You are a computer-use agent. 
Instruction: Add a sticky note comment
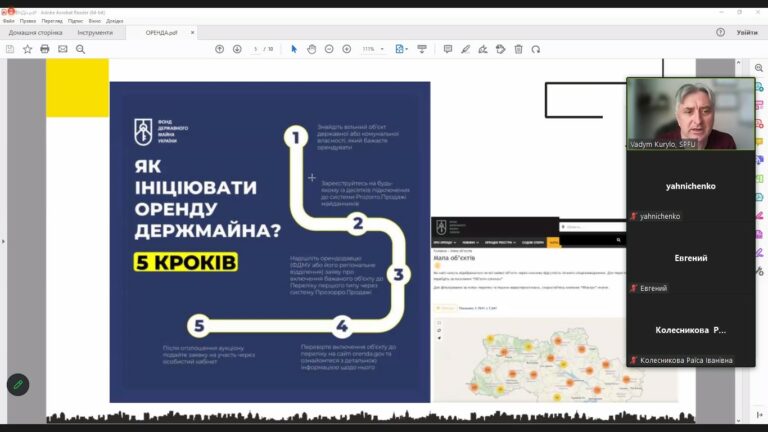[448, 49]
